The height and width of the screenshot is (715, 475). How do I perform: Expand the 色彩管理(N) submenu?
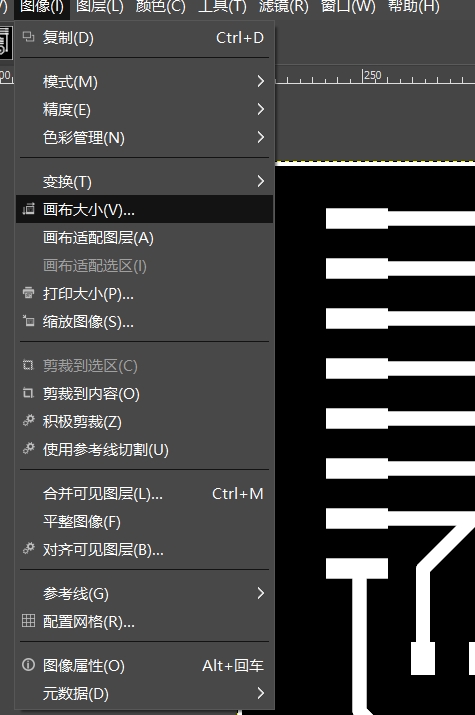pos(144,137)
